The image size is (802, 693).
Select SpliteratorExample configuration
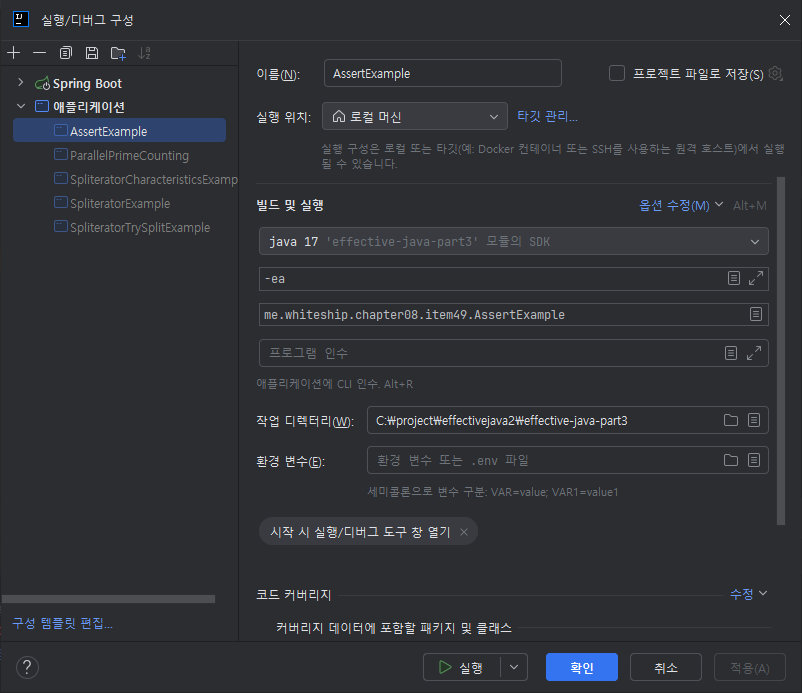120,204
